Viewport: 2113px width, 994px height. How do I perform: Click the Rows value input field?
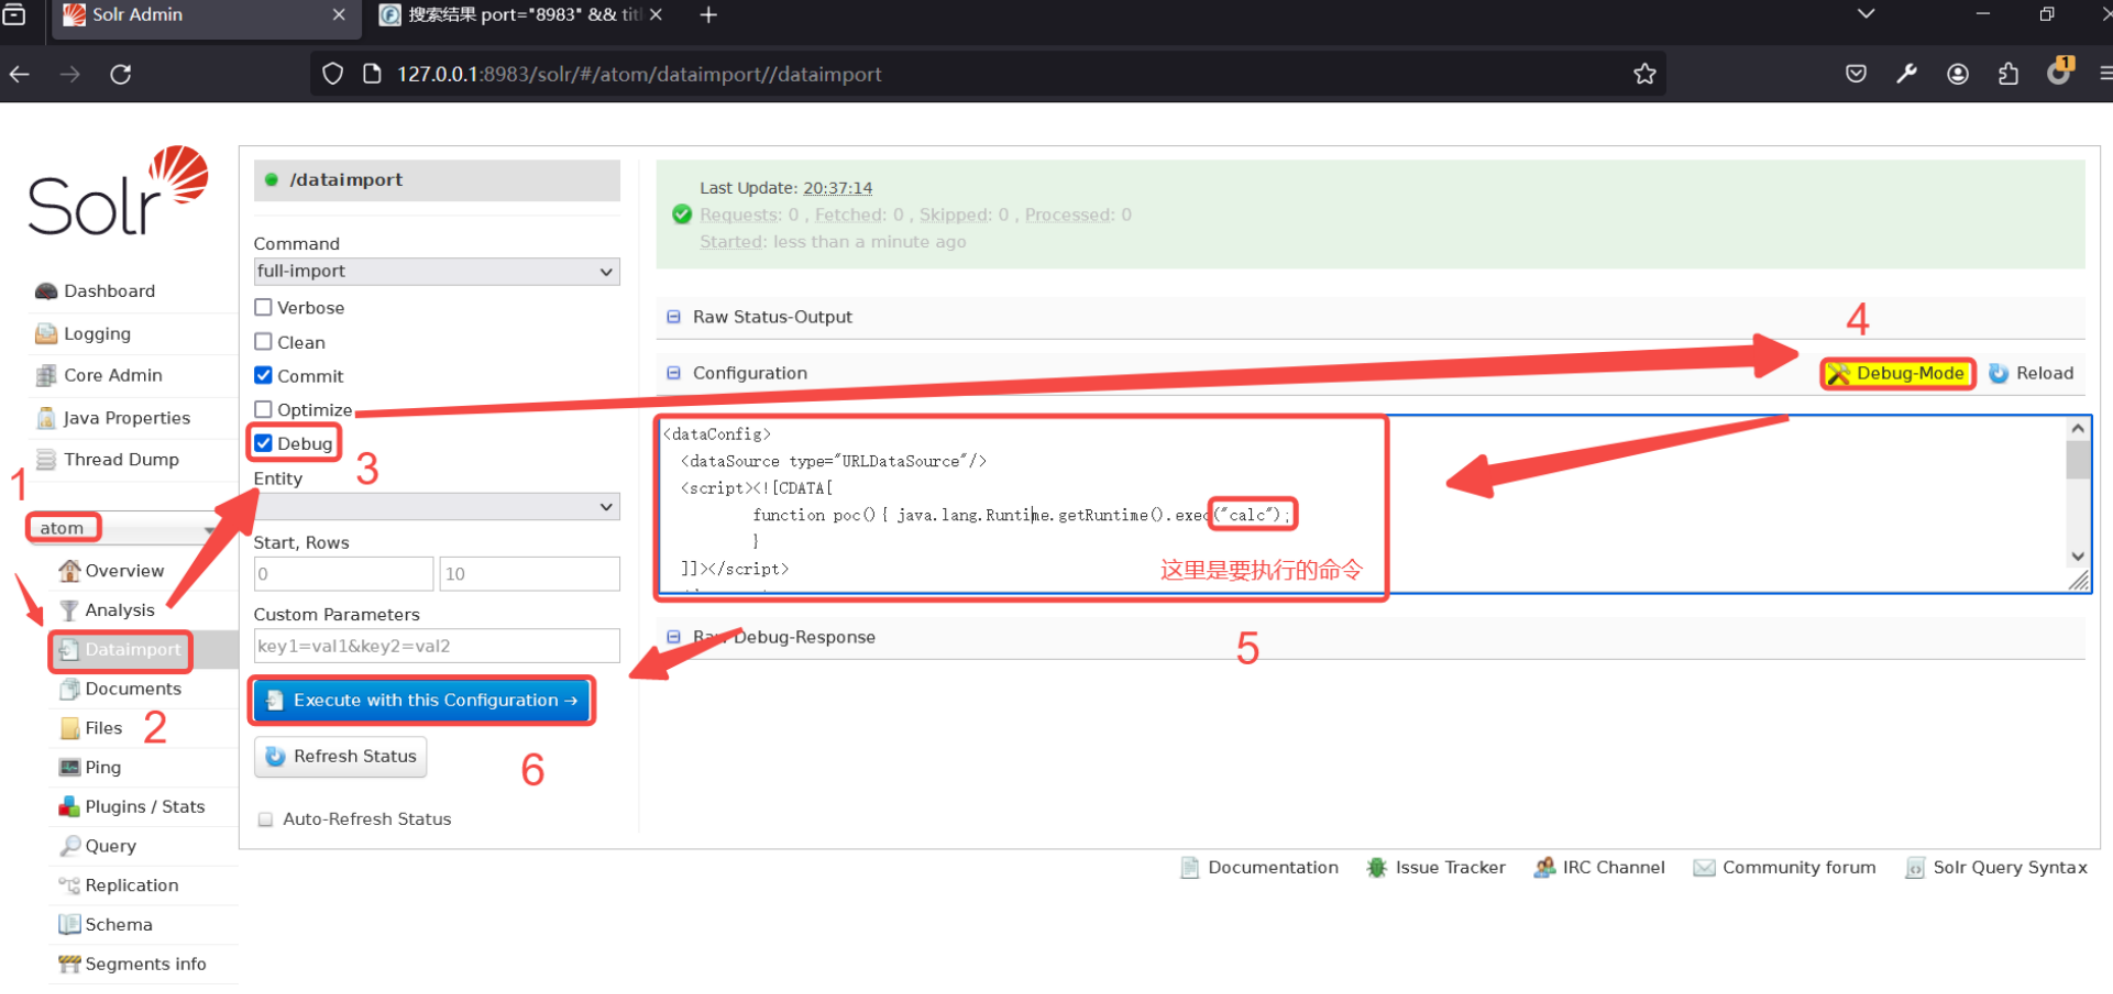(x=529, y=574)
